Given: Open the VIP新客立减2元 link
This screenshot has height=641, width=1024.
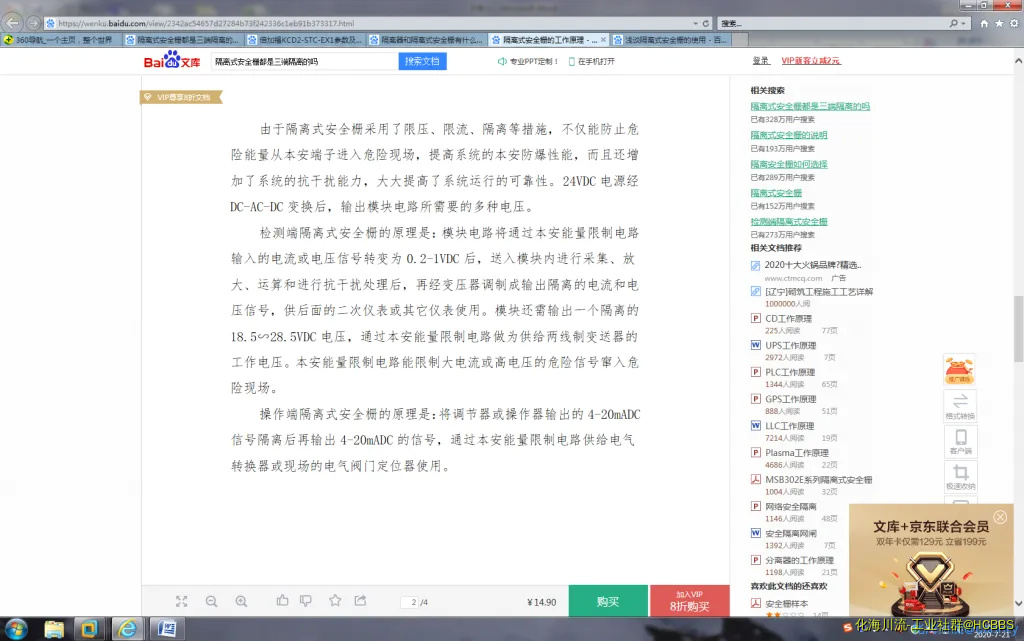Looking at the screenshot, I should [x=811, y=61].
